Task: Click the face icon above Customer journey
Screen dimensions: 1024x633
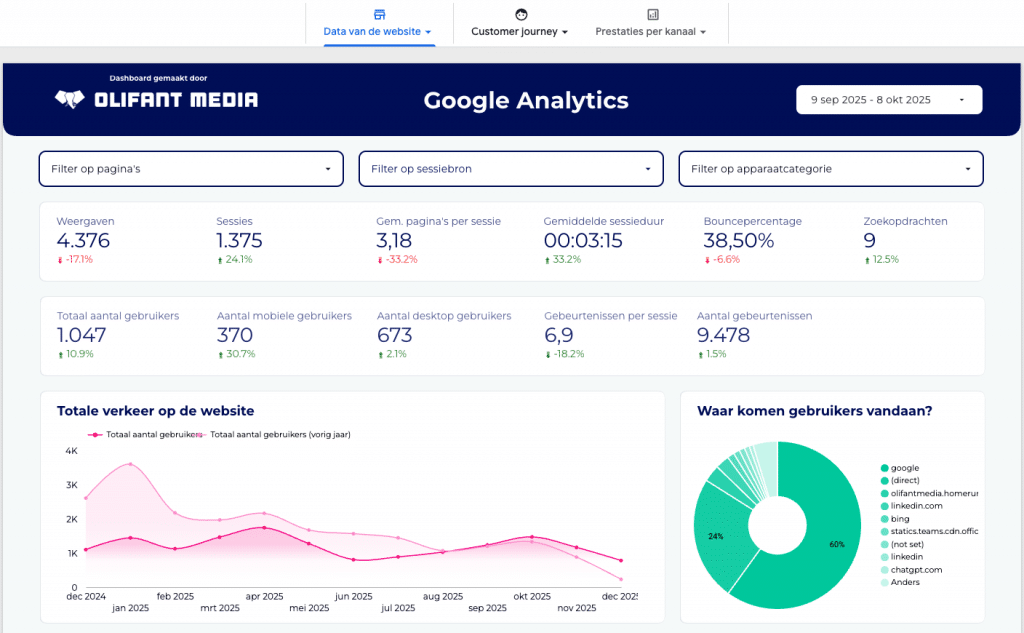Action: (520, 14)
